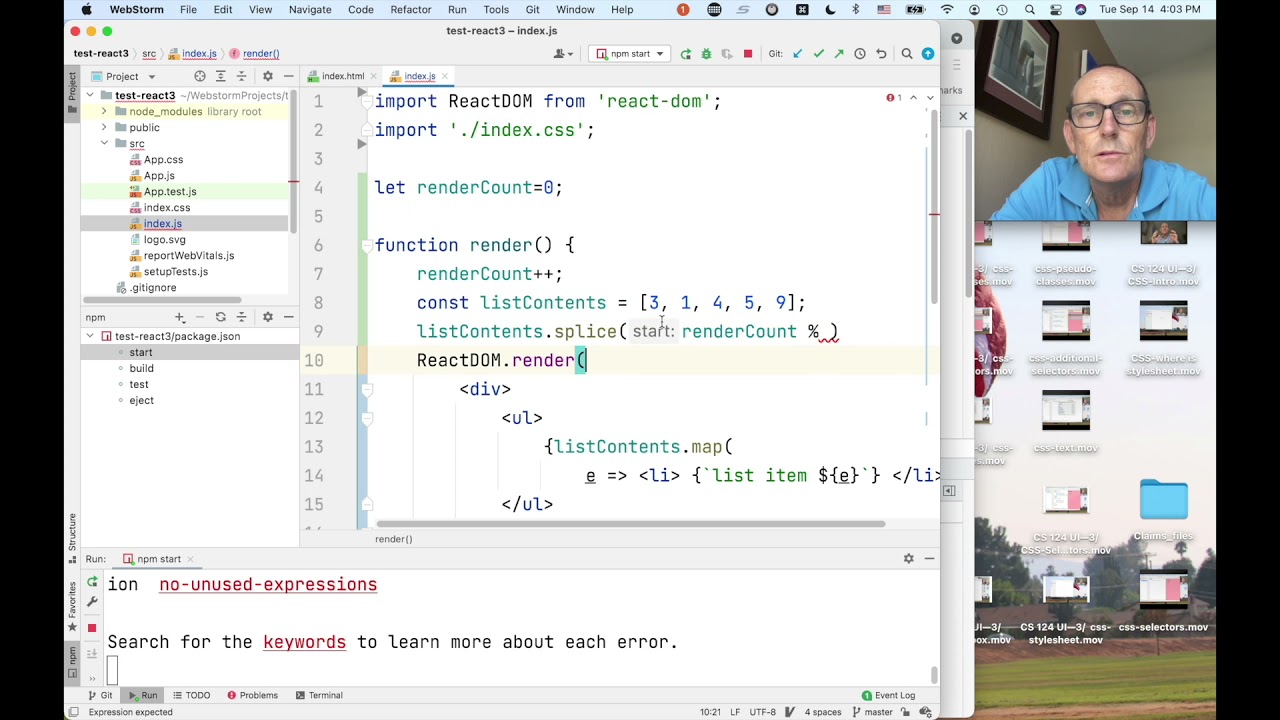Screen dimensions: 1280x720
Task: Open the File menu
Action: pyautogui.click(x=188, y=10)
